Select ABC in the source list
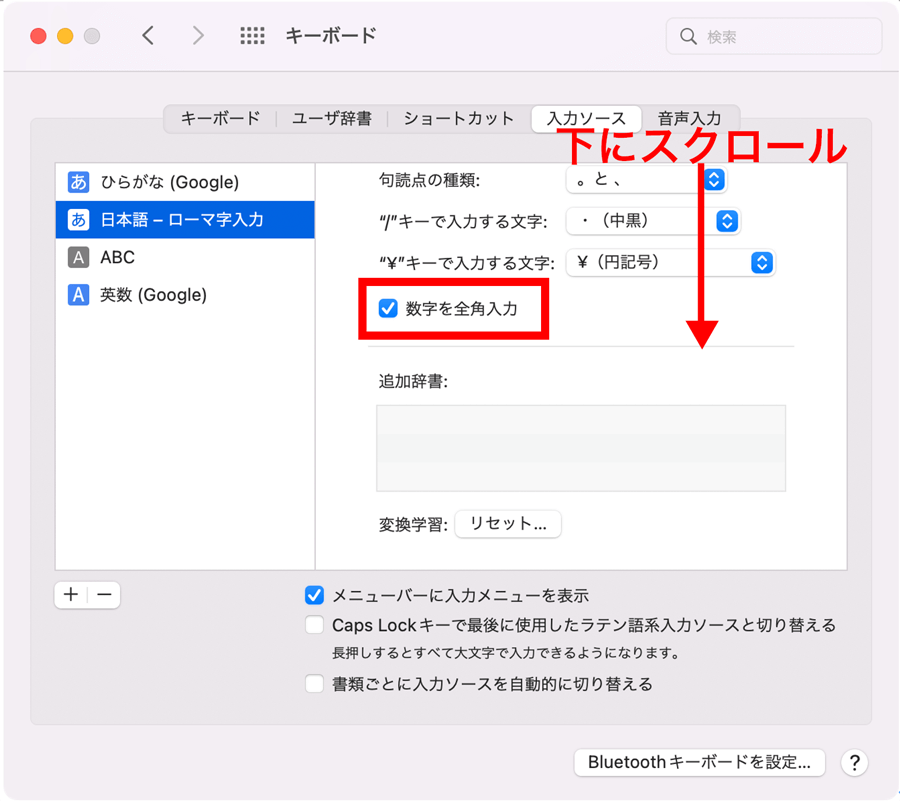The image size is (900, 801). (185, 257)
